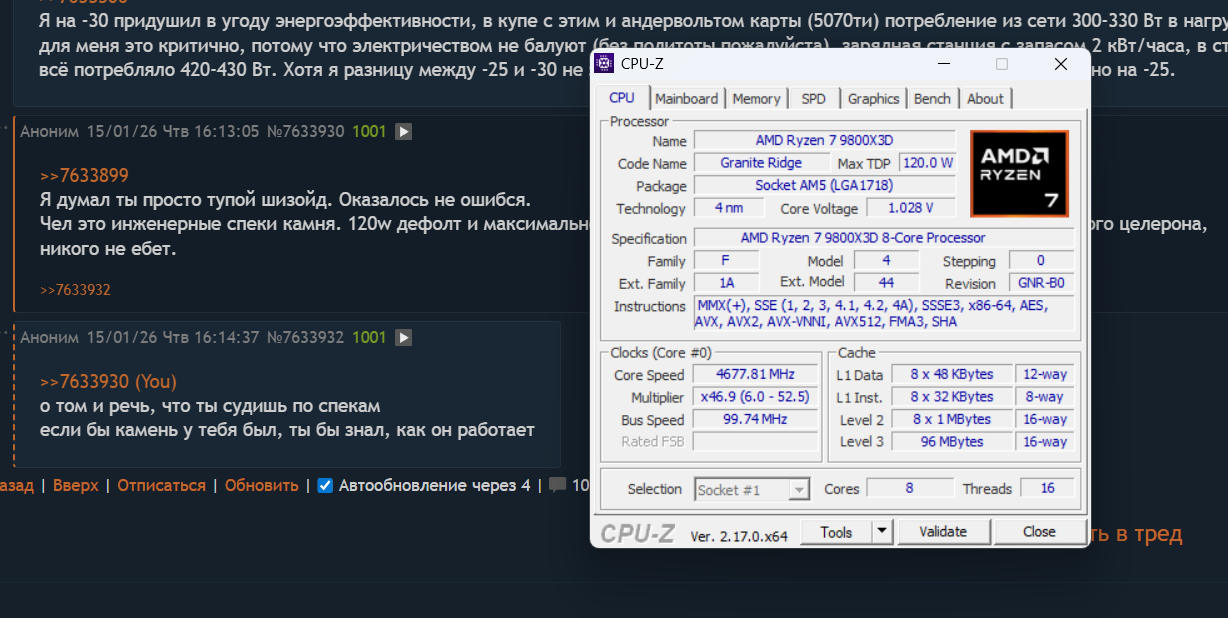Viewport: 1228px width, 618px height.
Task: Click the Cores value 8
Action: (909, 488)
